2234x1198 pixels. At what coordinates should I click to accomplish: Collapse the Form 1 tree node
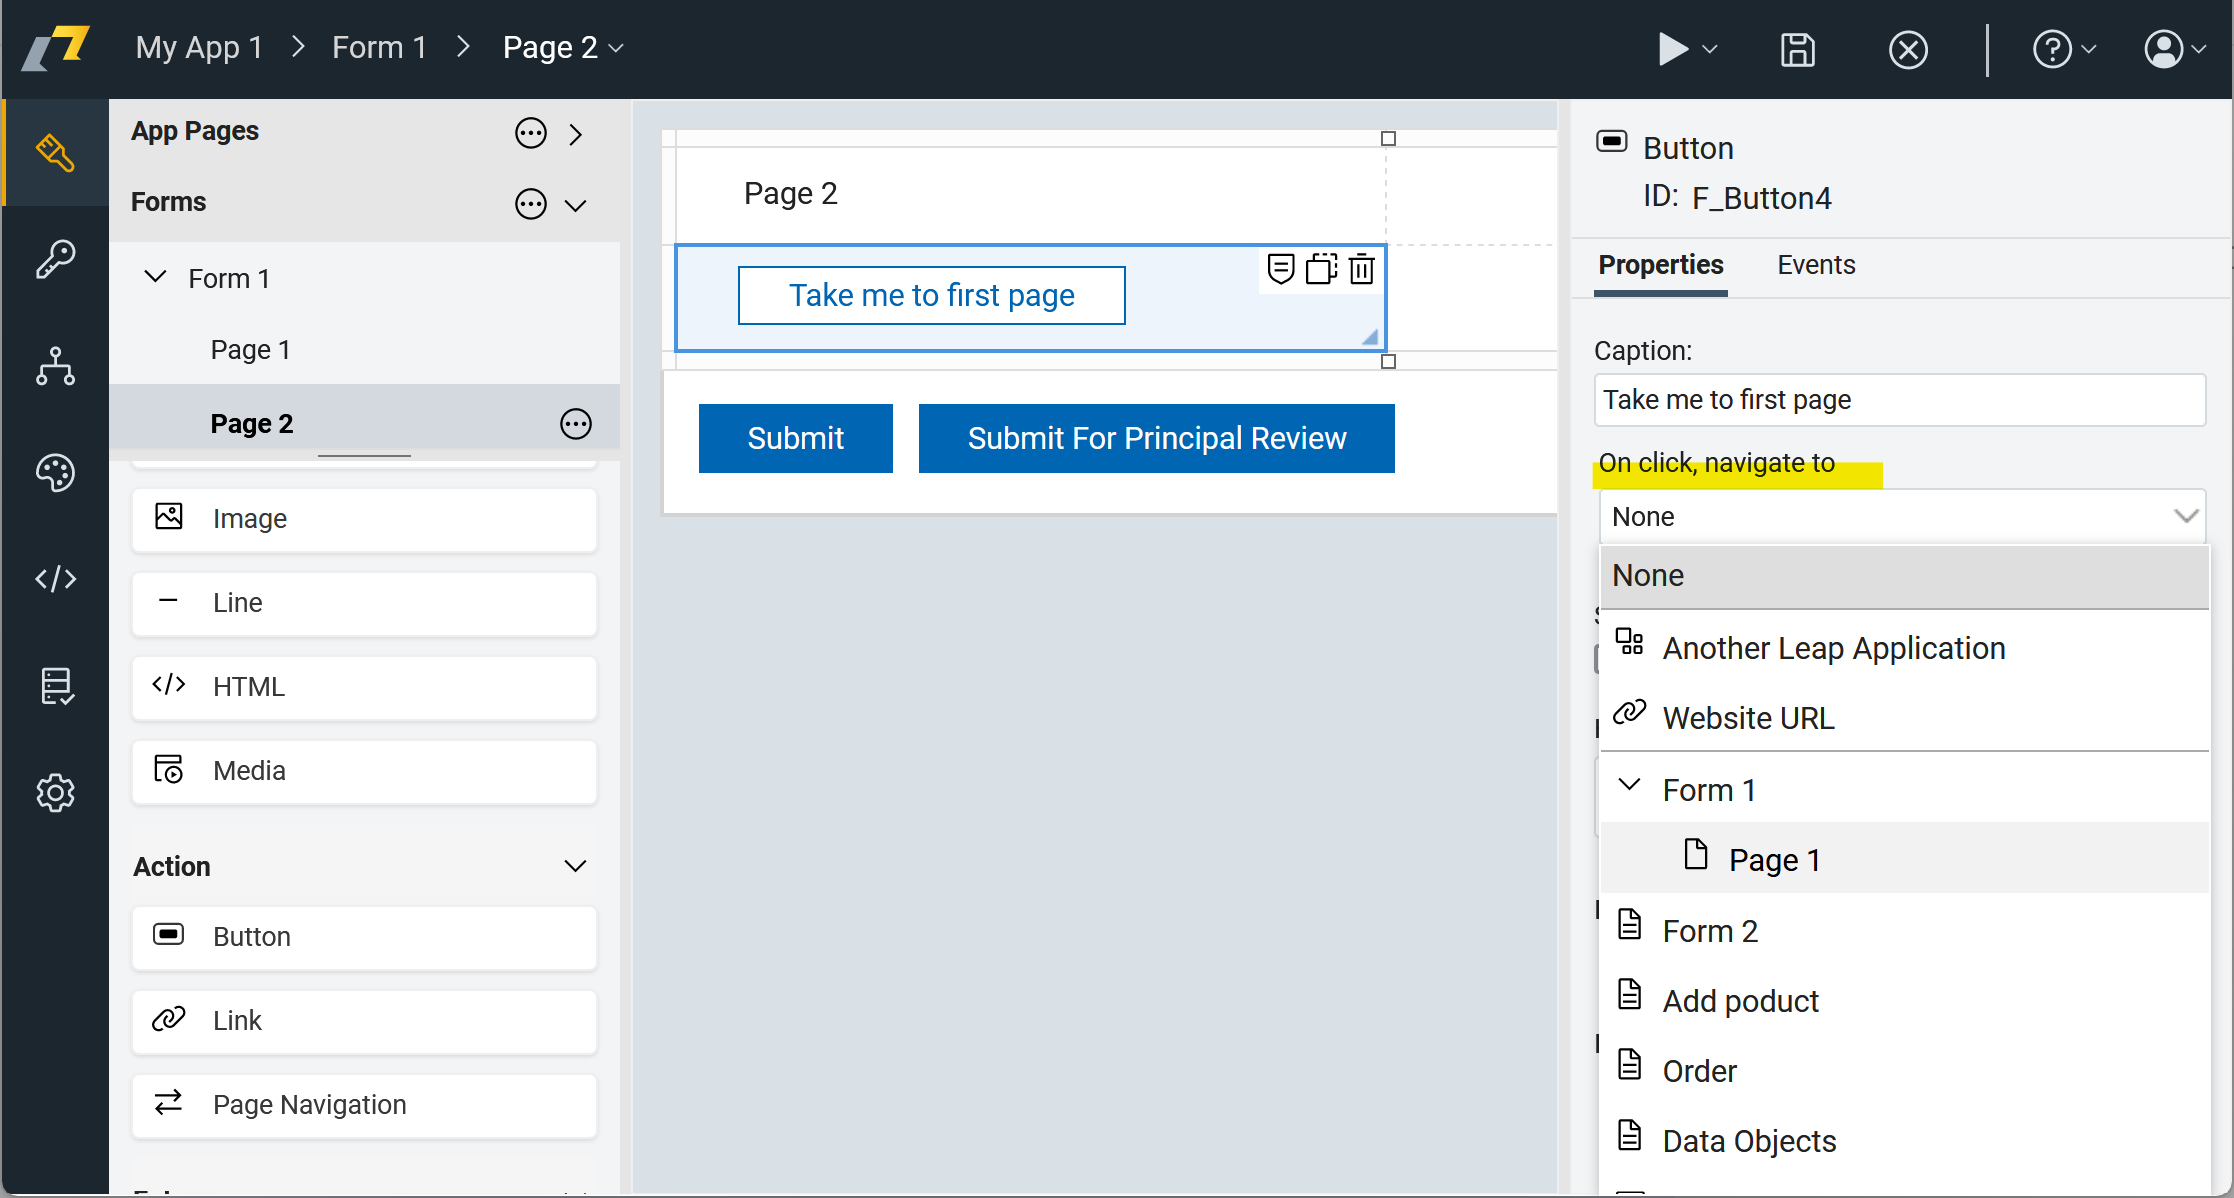click(x=155, y=277)
